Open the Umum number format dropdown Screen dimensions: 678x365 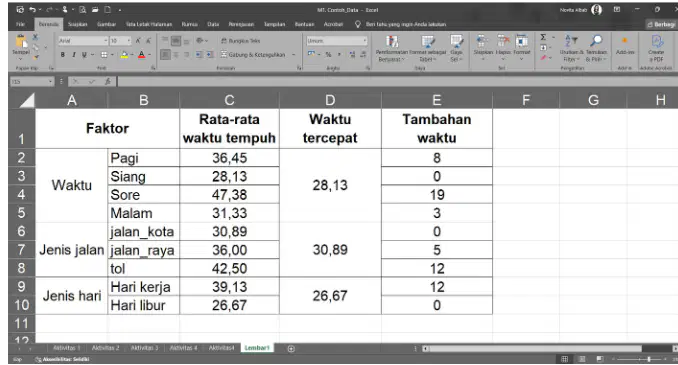pyautogui.click(x=365, y=41)
